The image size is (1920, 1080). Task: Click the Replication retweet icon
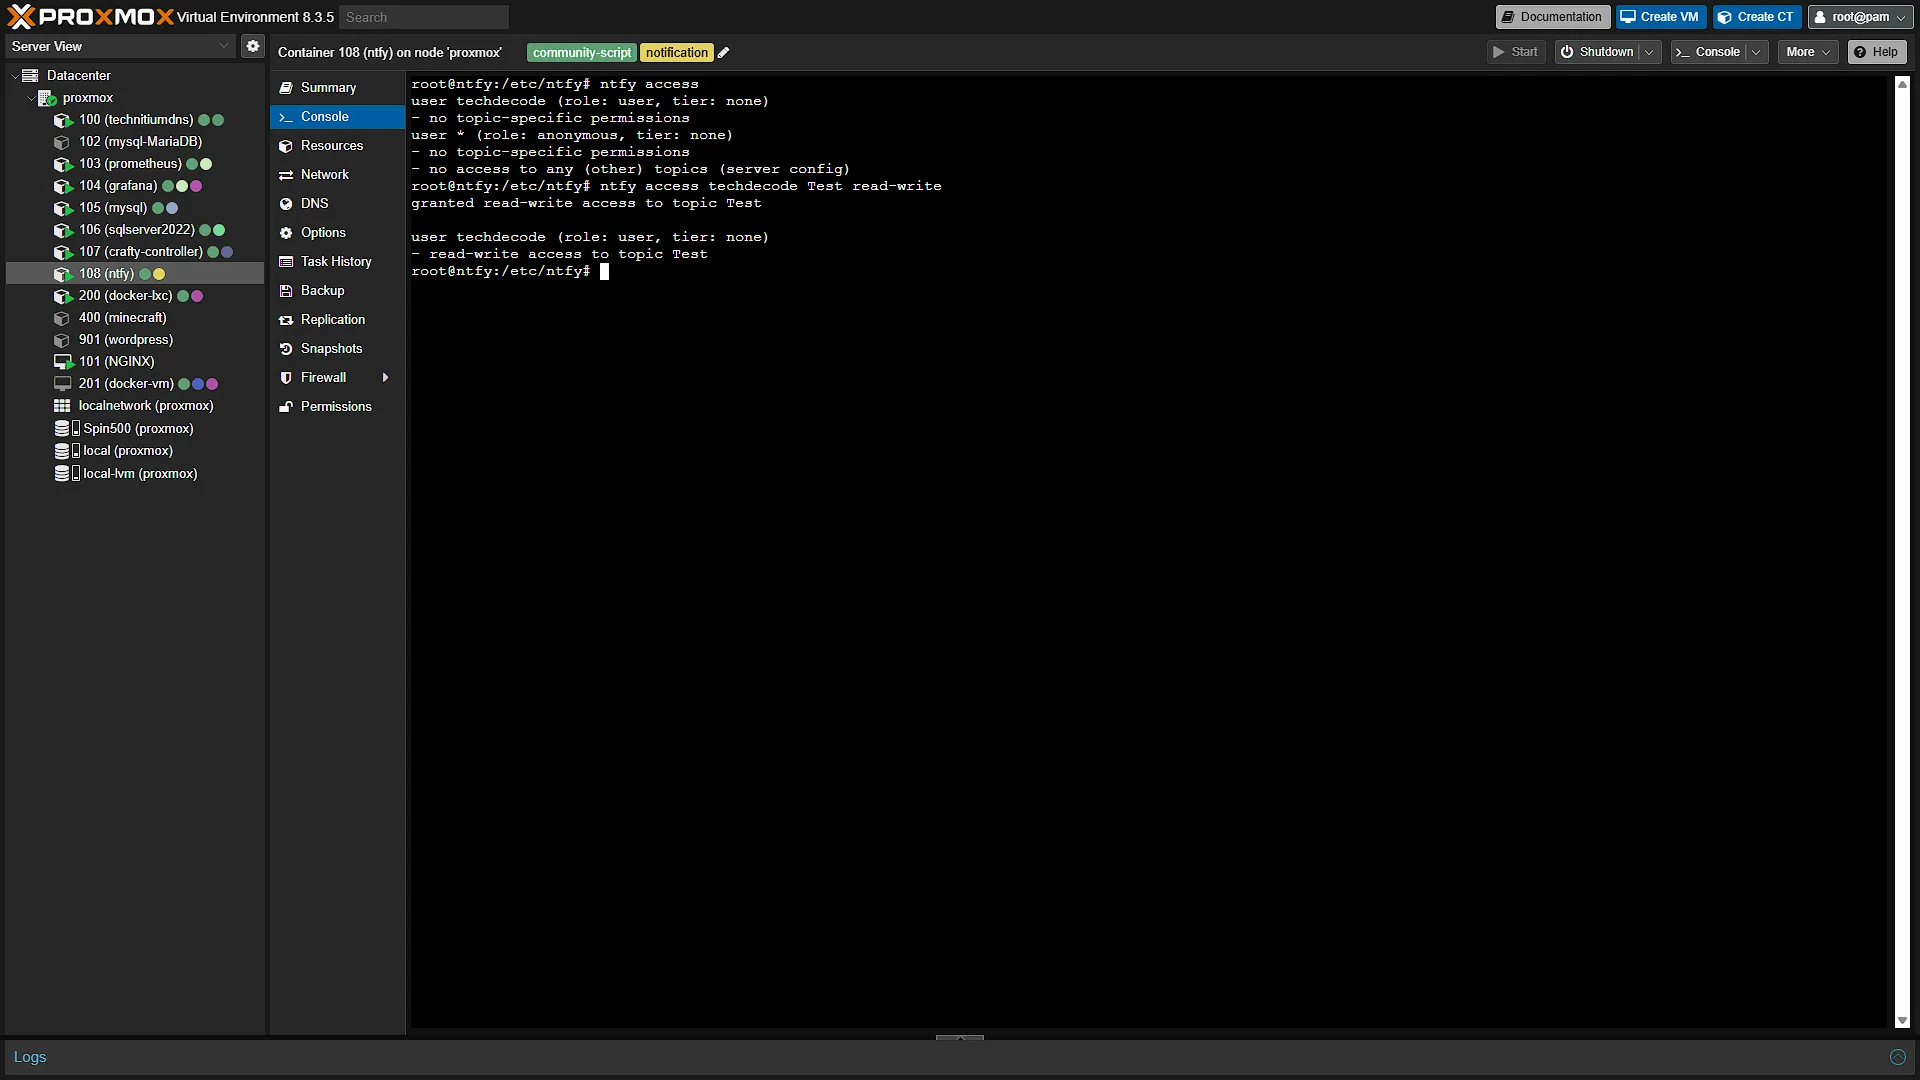[x=286, y=320]
